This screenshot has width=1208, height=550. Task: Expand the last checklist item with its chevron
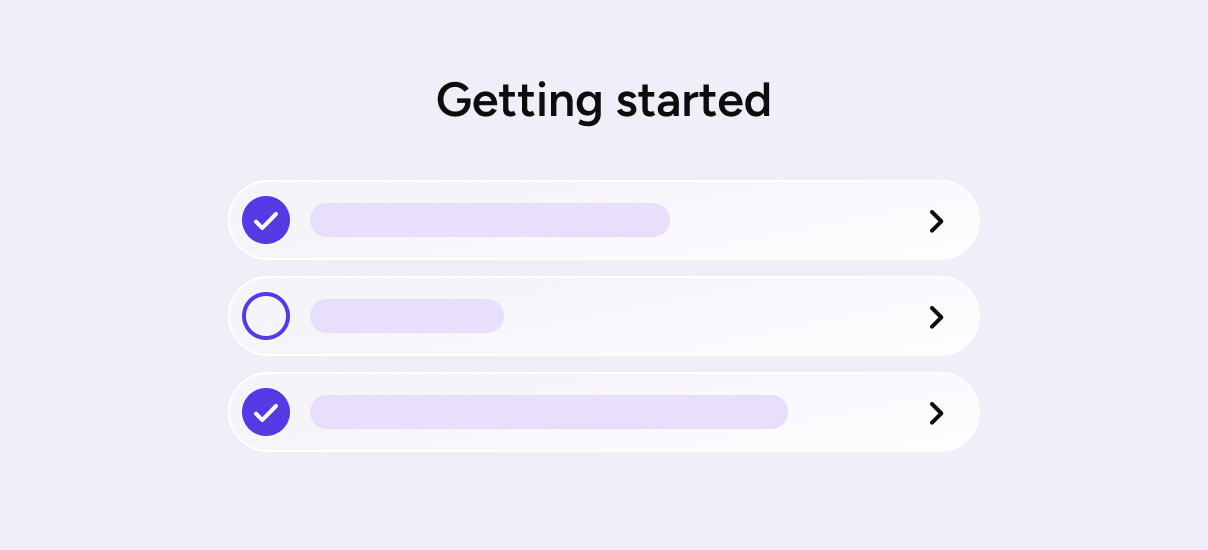(936, 413)
